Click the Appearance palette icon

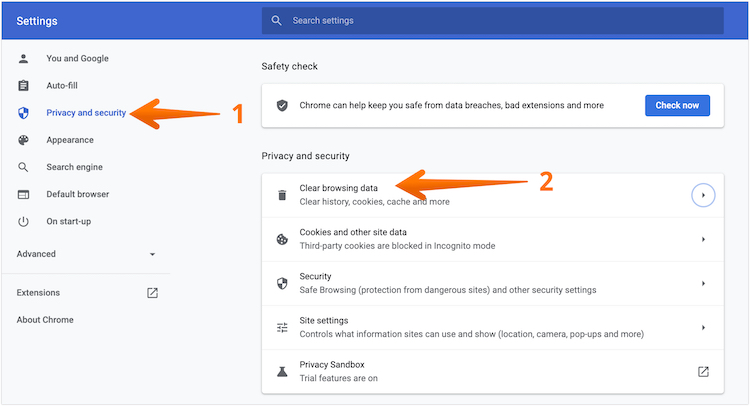click(x=24, y=140)
